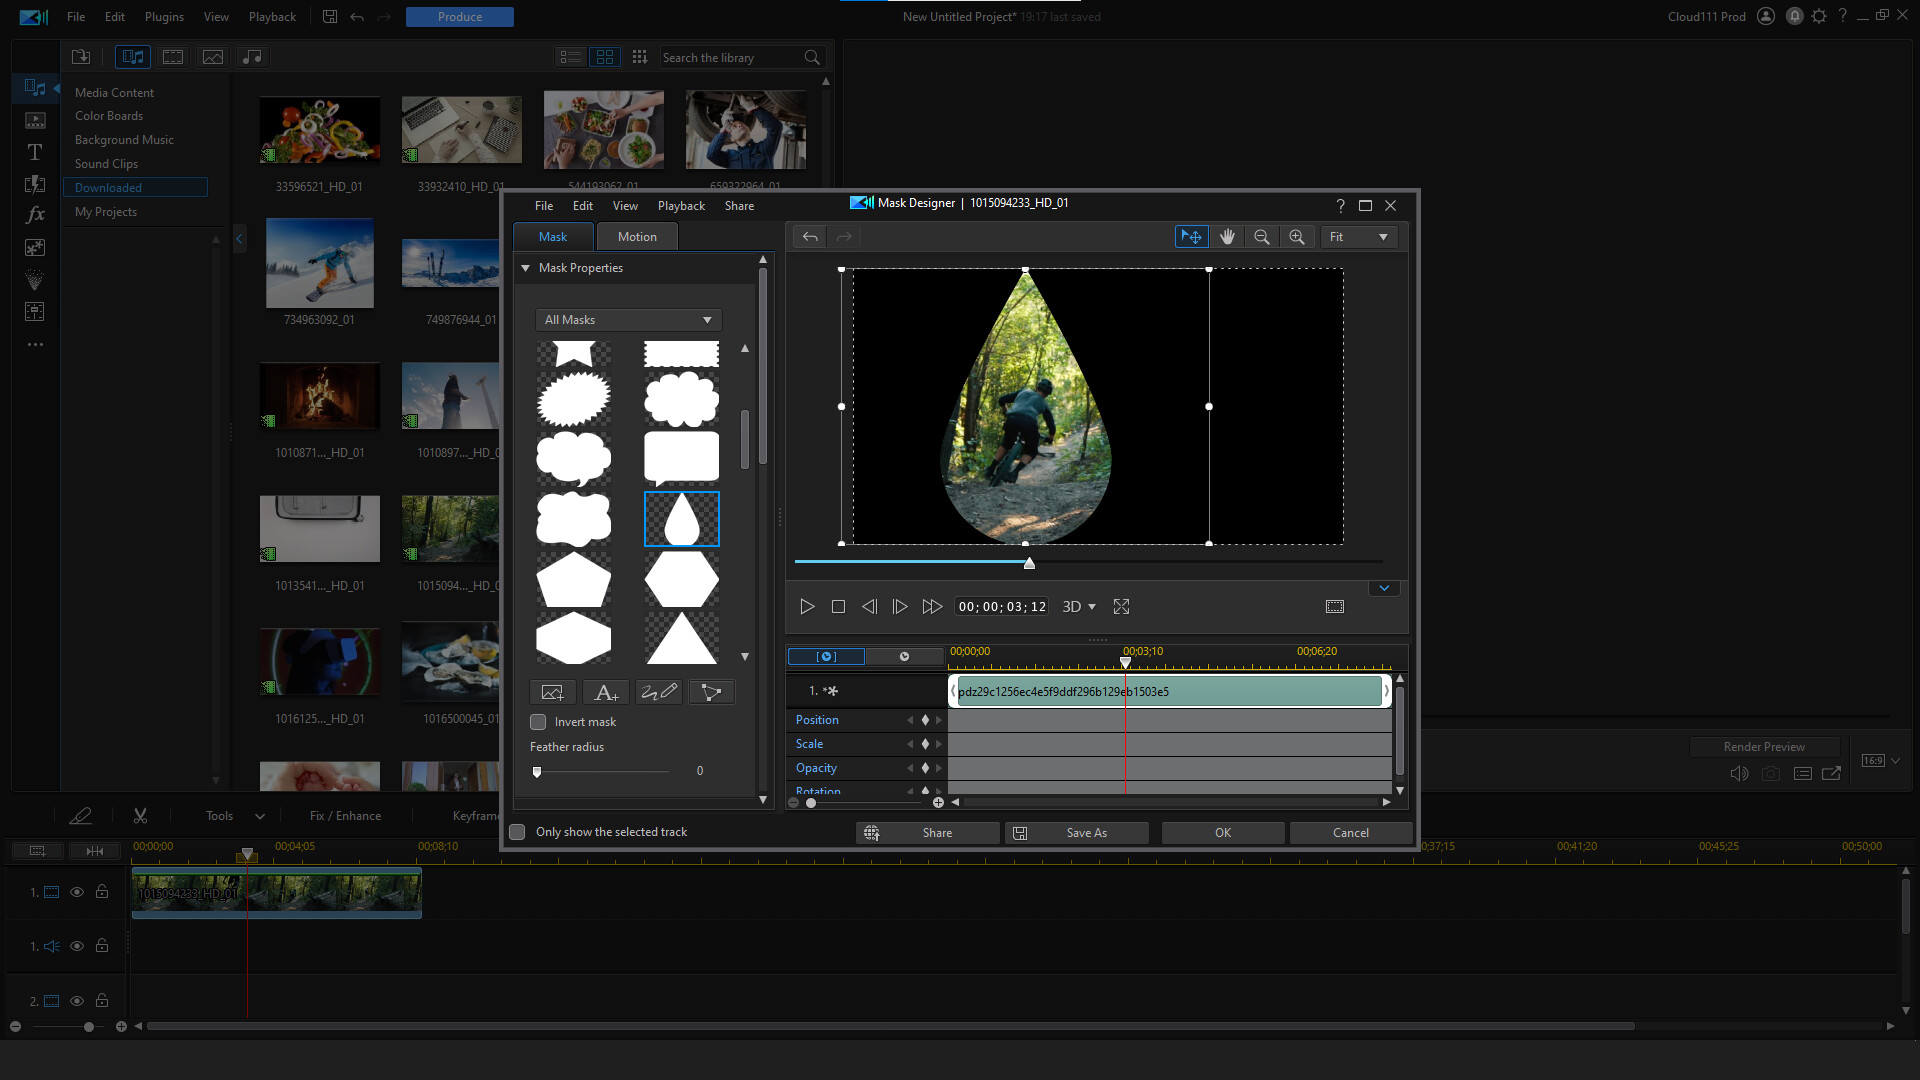The height and width of the screenshot is (1080, 1920).
Task: Open the freehand mask drawing tool
Action: pos(658,691)
